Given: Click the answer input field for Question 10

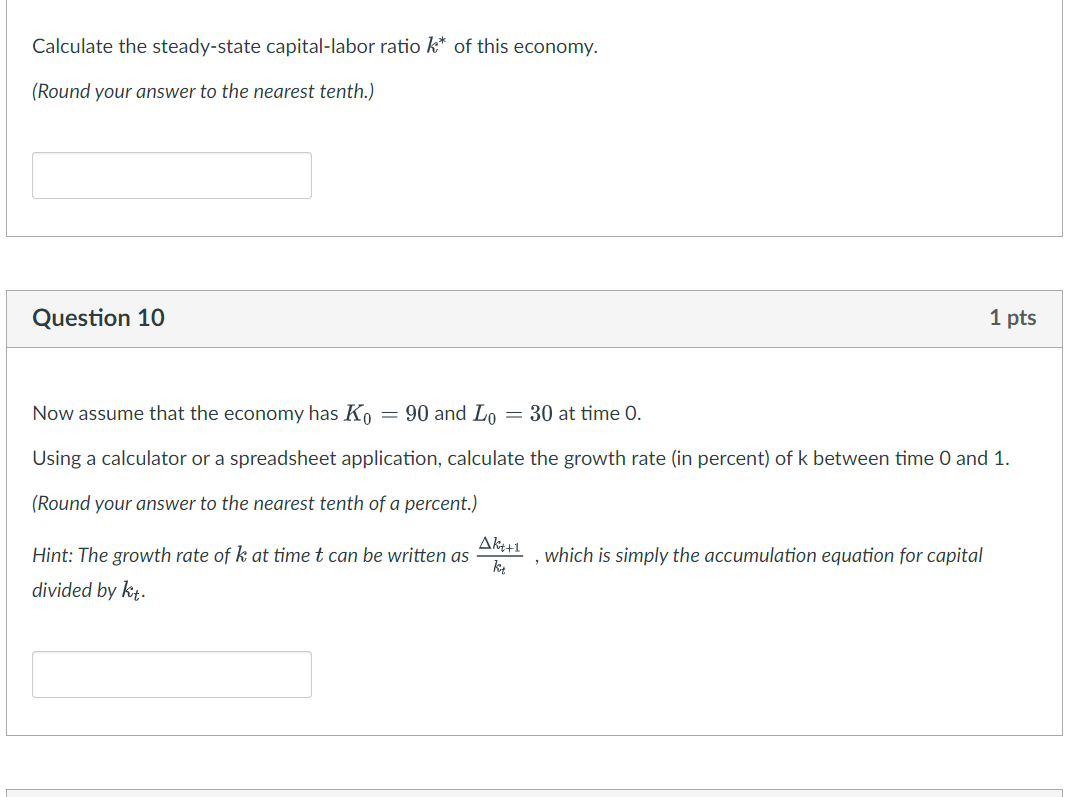Looking at the screenshot, I should click(x=171, y=674).
